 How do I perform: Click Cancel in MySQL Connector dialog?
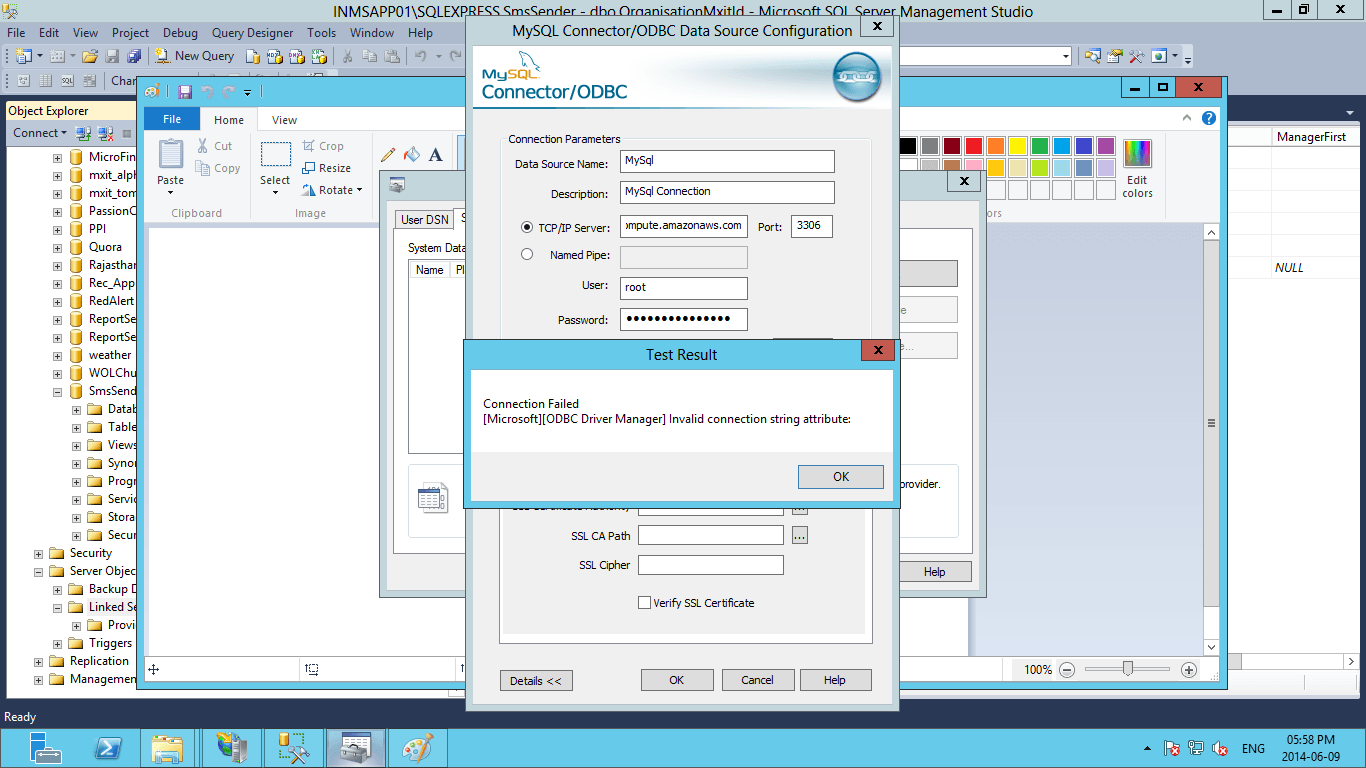click(758, 680)
